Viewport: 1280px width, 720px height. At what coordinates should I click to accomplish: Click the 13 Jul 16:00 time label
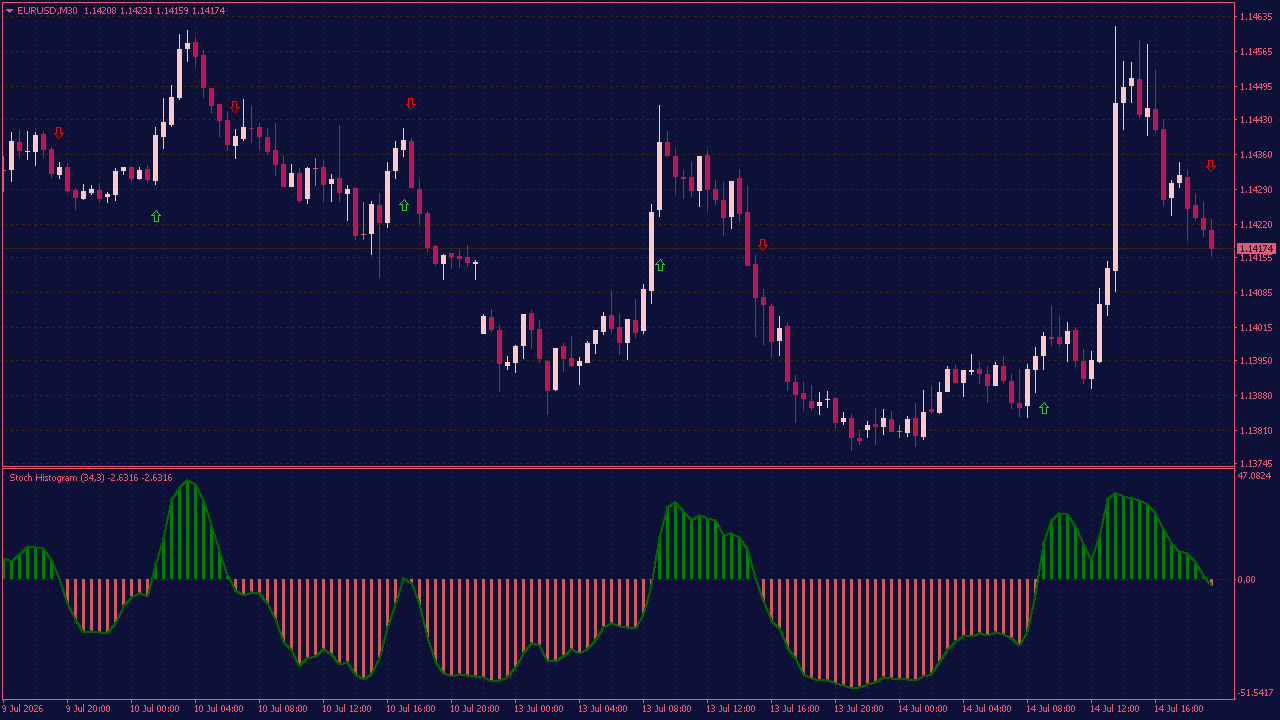point(794,709)
